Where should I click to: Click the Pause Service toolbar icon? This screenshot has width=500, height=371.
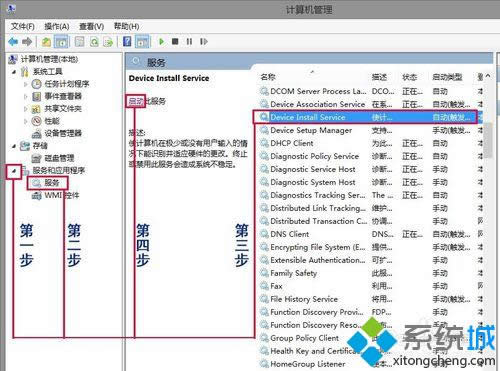[189, 42]
